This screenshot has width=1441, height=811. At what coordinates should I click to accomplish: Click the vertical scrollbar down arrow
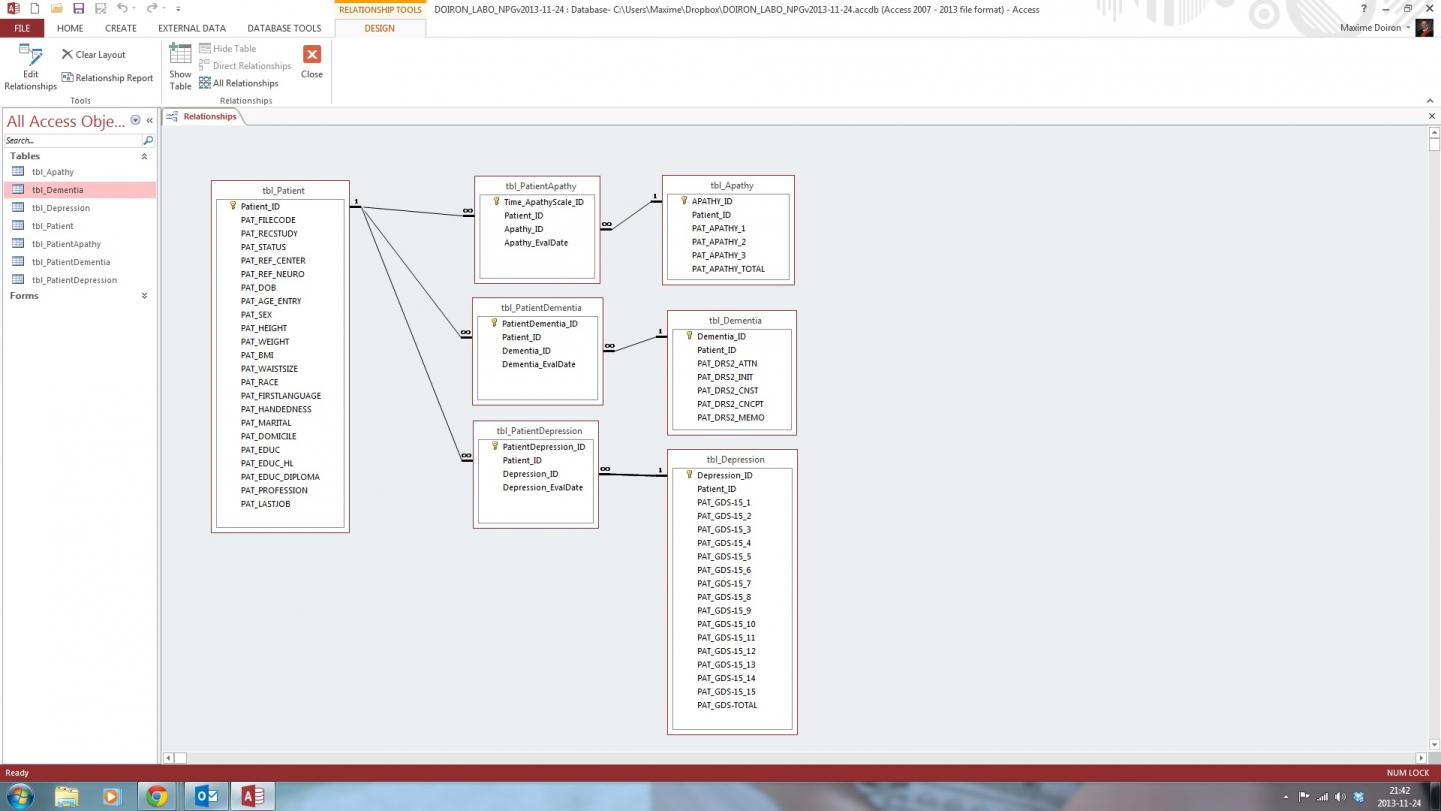[x=1435, y=744]
